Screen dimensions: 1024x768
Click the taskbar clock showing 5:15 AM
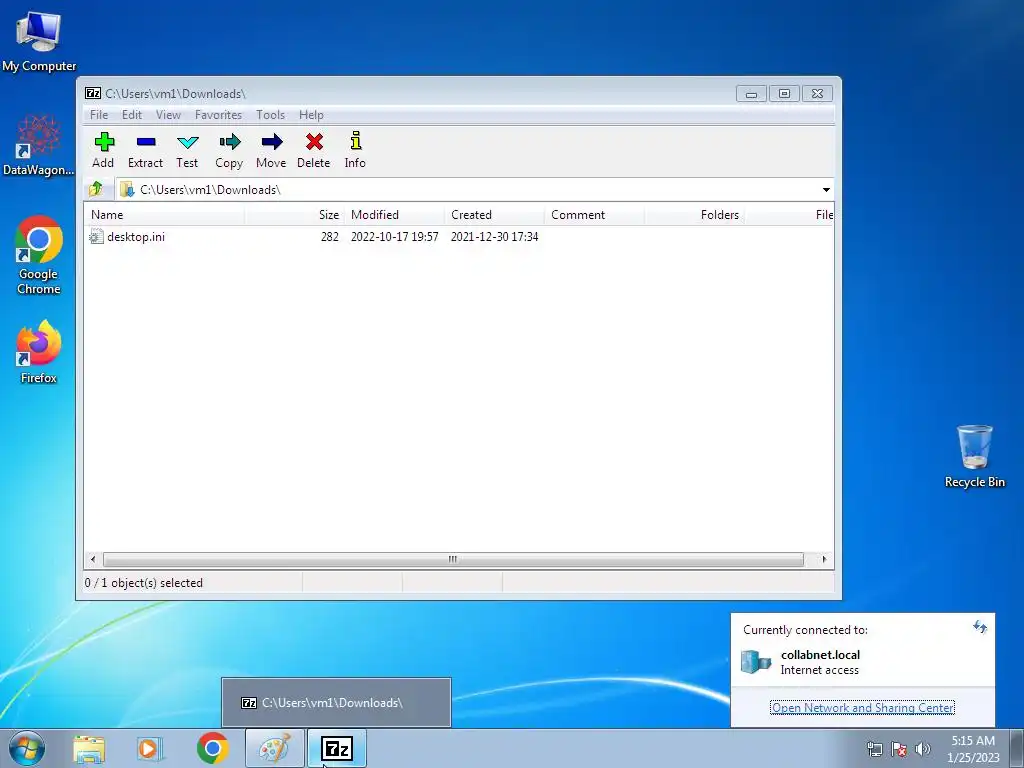coord(973,748)
